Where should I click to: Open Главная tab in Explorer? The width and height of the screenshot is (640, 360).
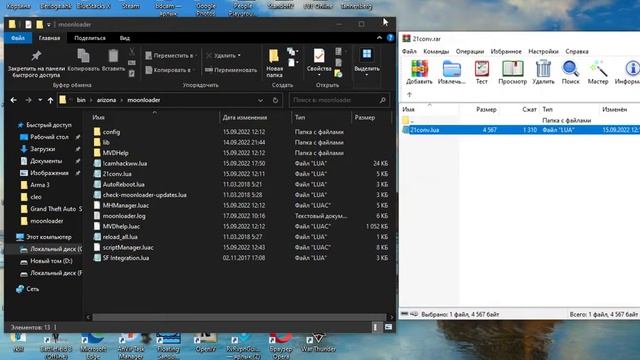pos(49,38)
